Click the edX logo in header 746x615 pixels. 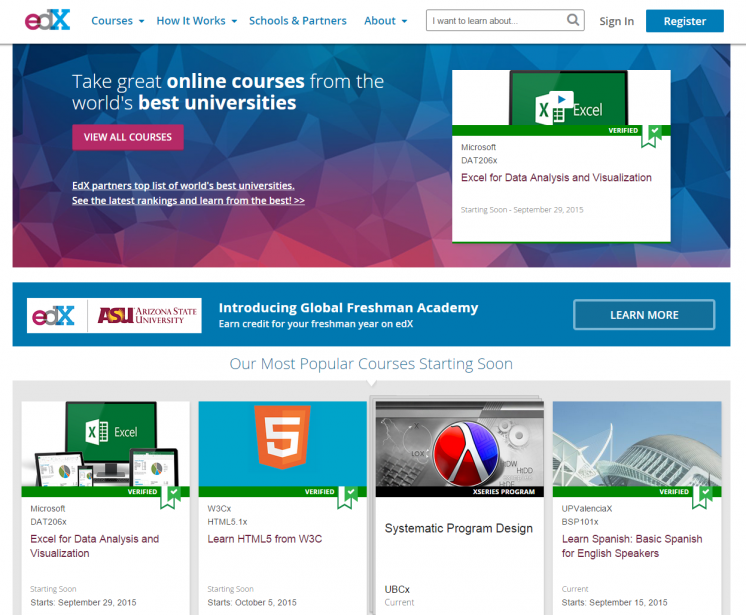[x=48, y=20]
